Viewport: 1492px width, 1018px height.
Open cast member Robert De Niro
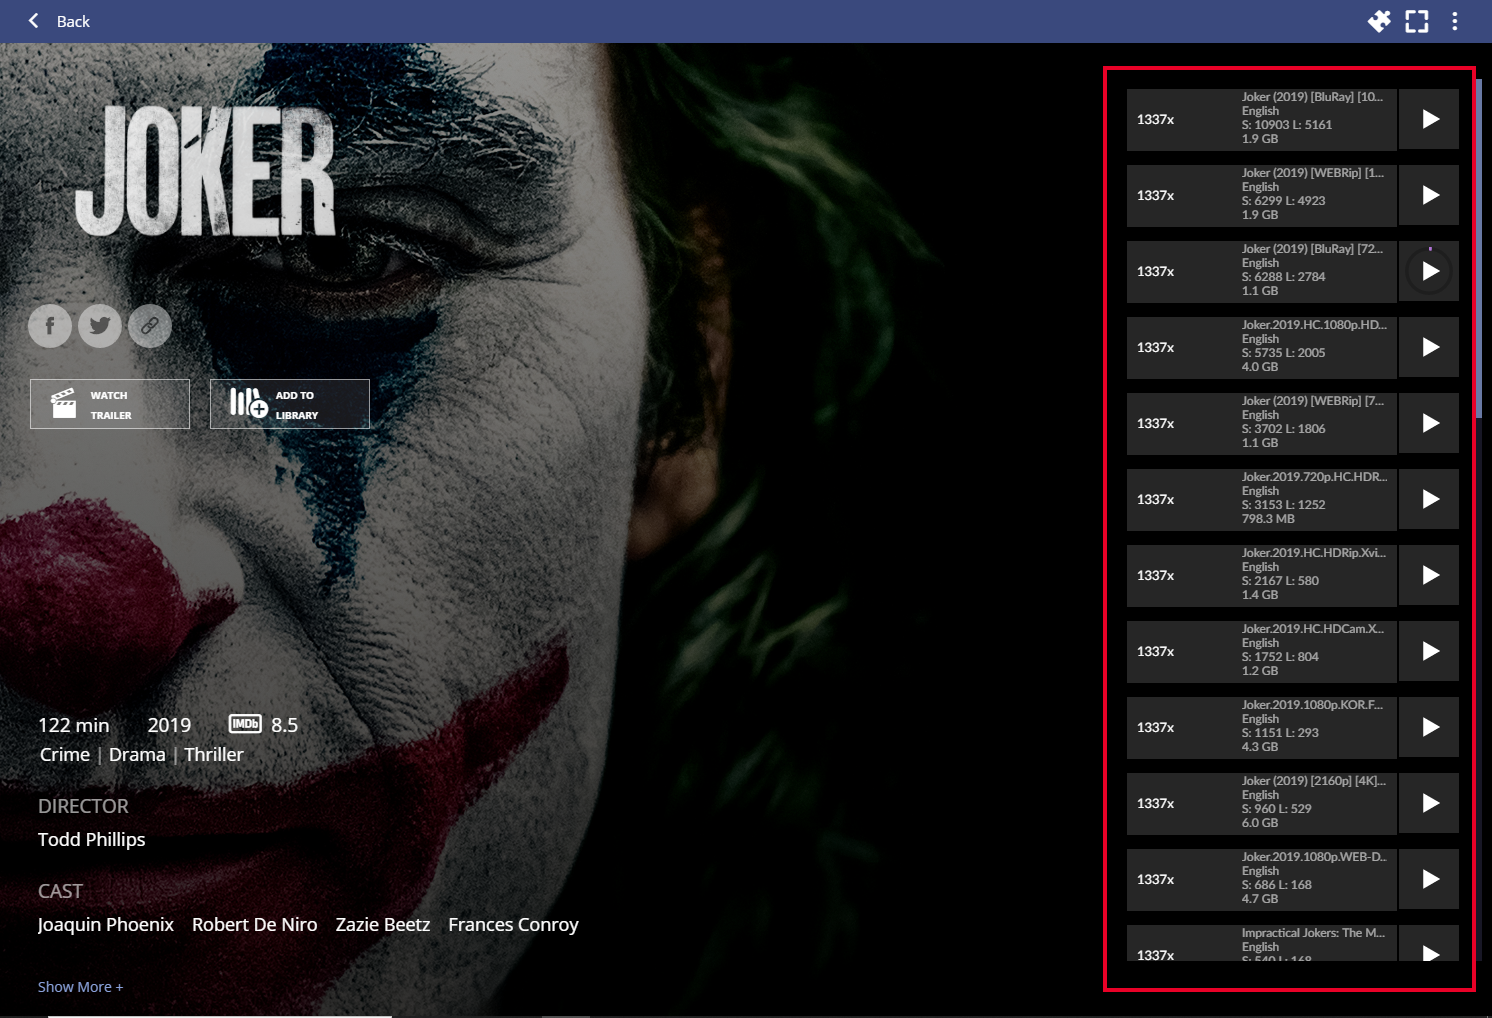point(255,925)
